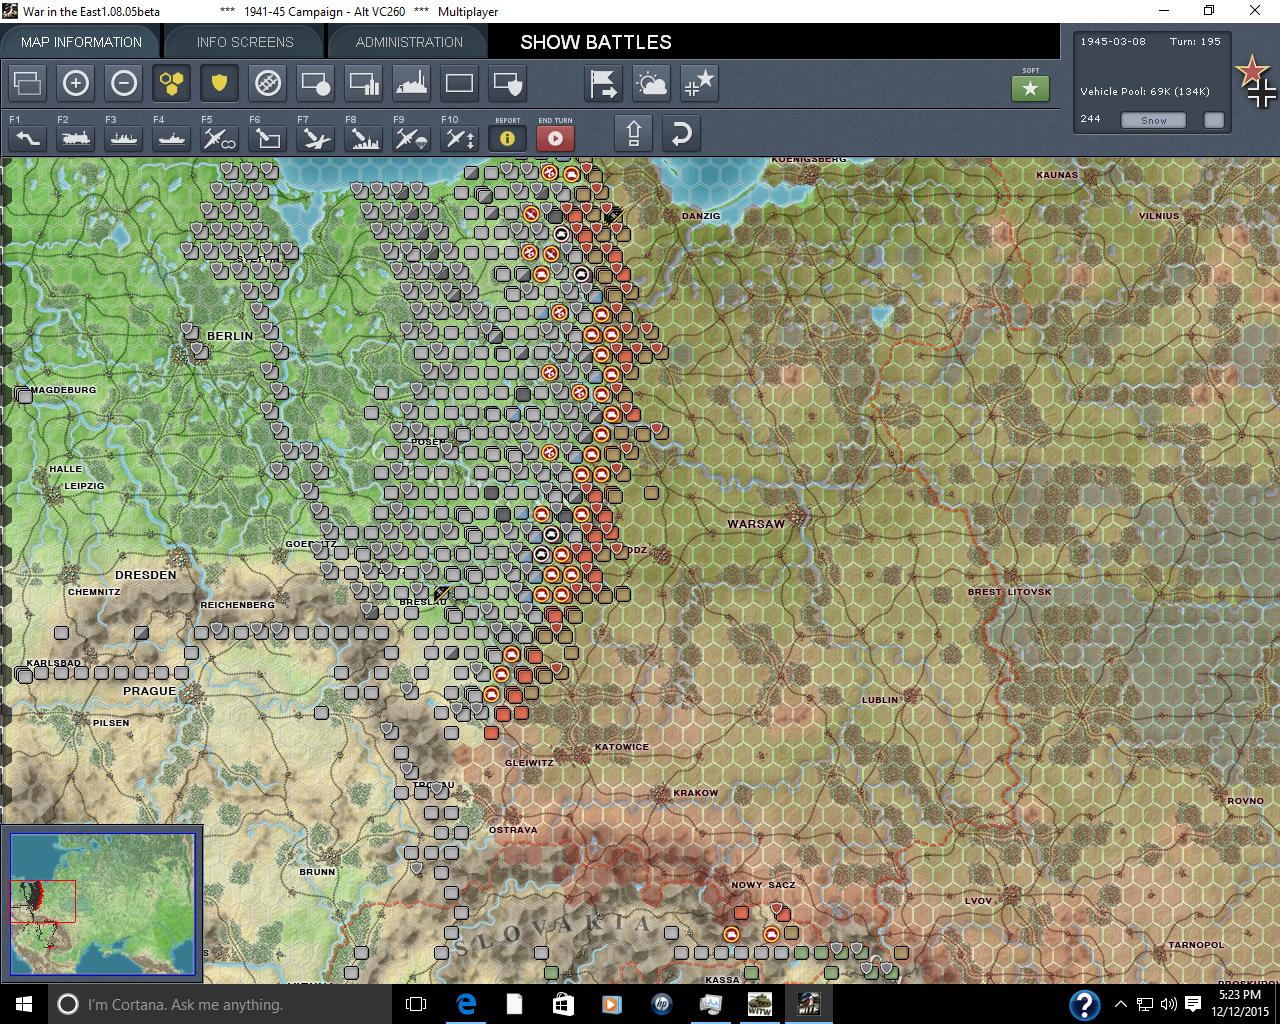Click the Turn: 195 text
Viewport: 1280px width, 1024px height.
click(x=1196, y=42)
